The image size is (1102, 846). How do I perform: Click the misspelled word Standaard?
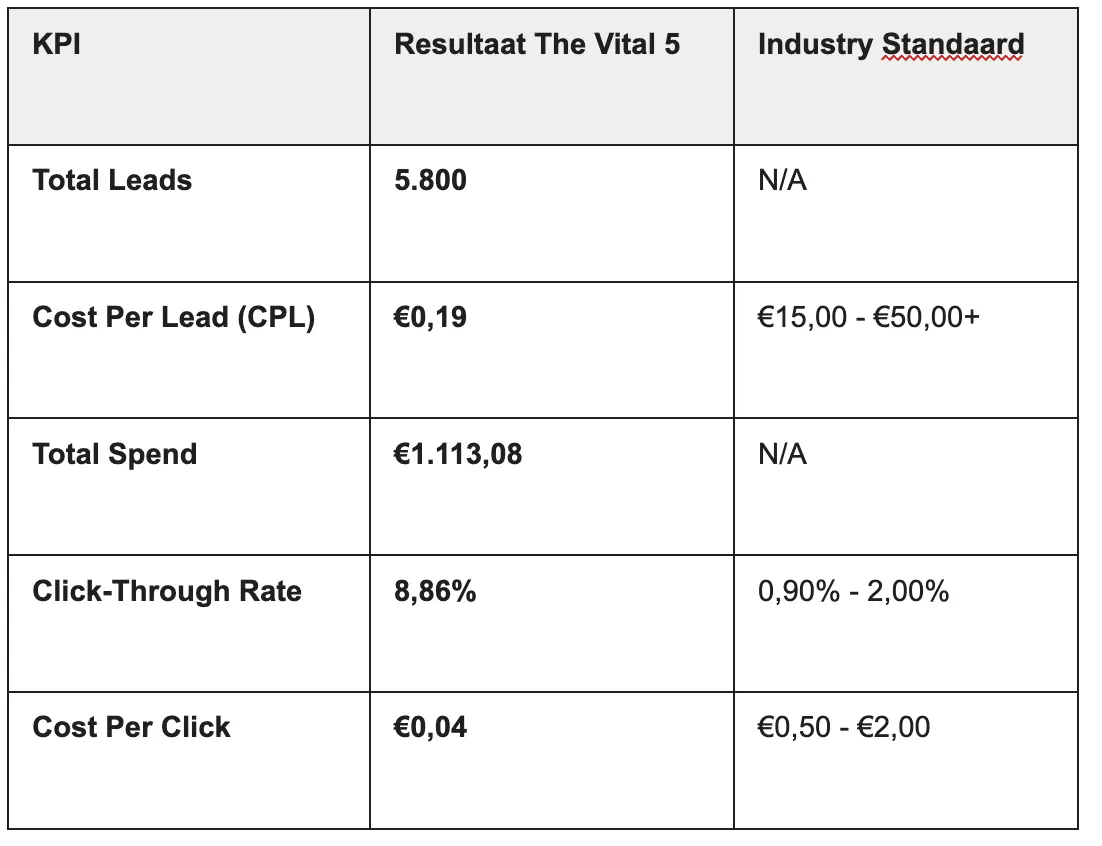[952, 44]
